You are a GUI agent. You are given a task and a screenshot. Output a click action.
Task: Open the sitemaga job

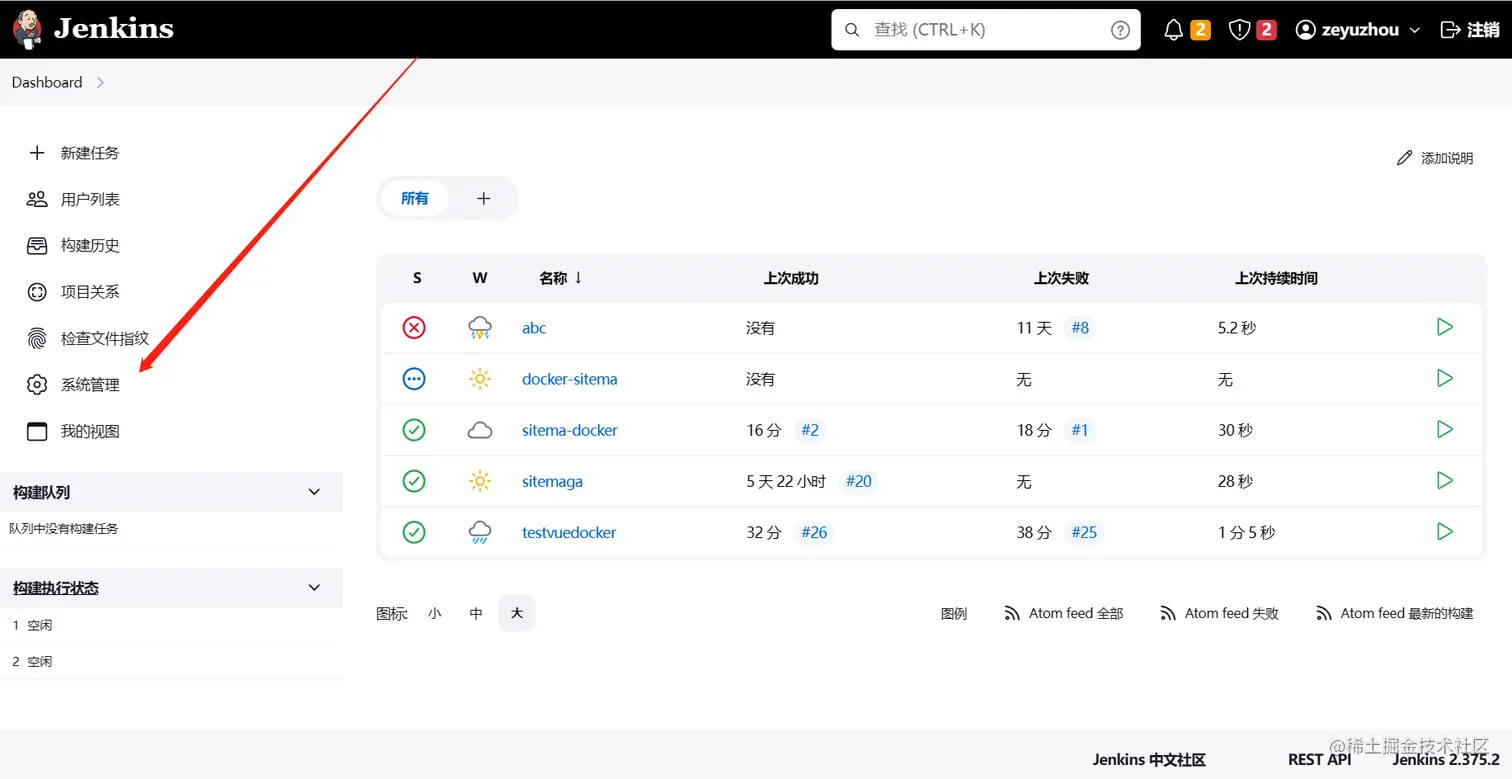[x=552, y=481]
